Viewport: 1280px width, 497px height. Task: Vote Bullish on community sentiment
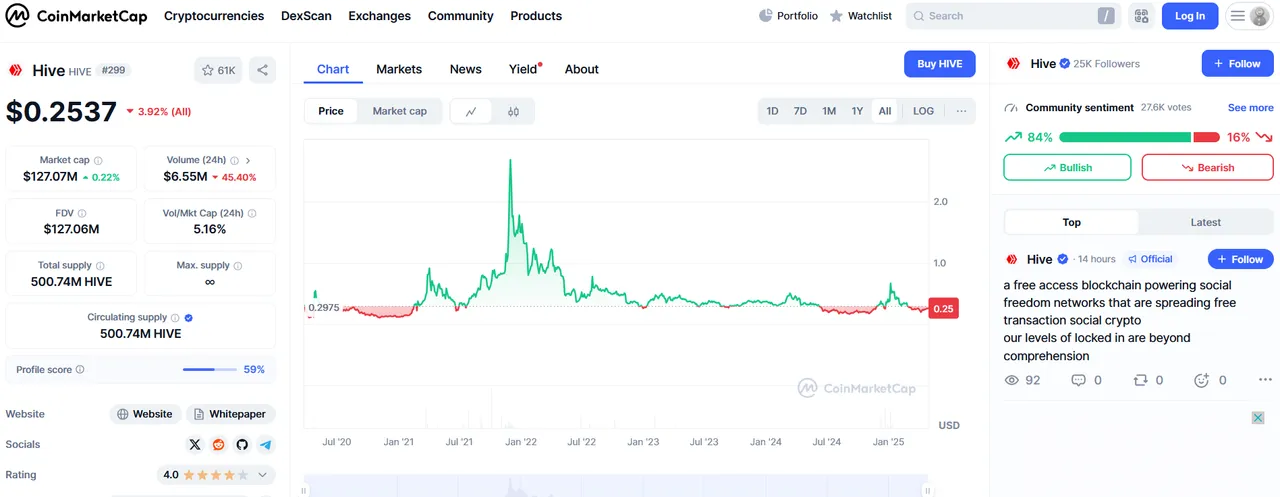click(x=1067, y=167)
